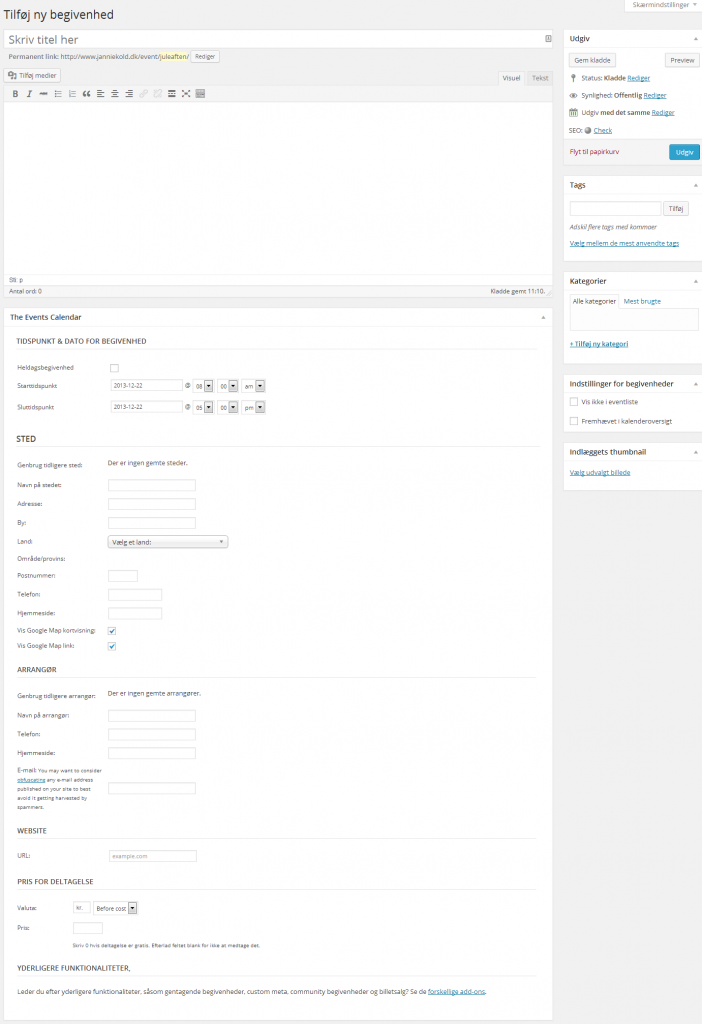Image resolution: width=702 pixels, height=1024 pixels.
Task: Click the insert link icon
Action: pyautogui.click(x=144, y=94)
